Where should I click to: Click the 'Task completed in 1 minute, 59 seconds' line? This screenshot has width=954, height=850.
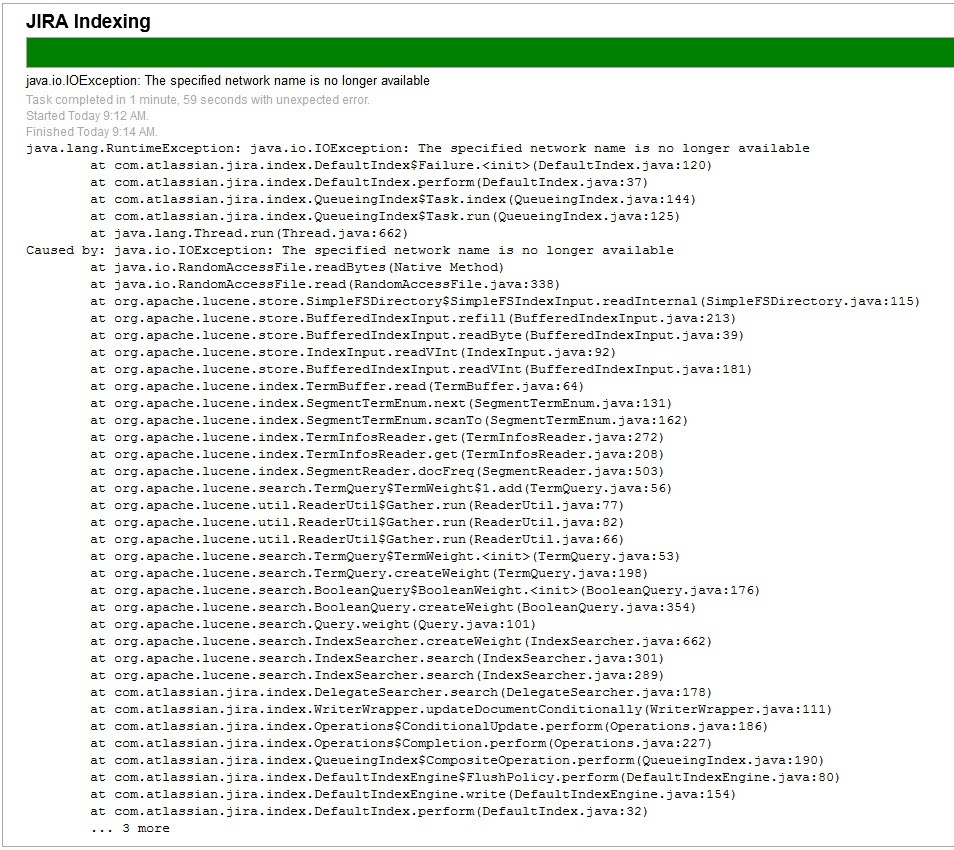198,100
